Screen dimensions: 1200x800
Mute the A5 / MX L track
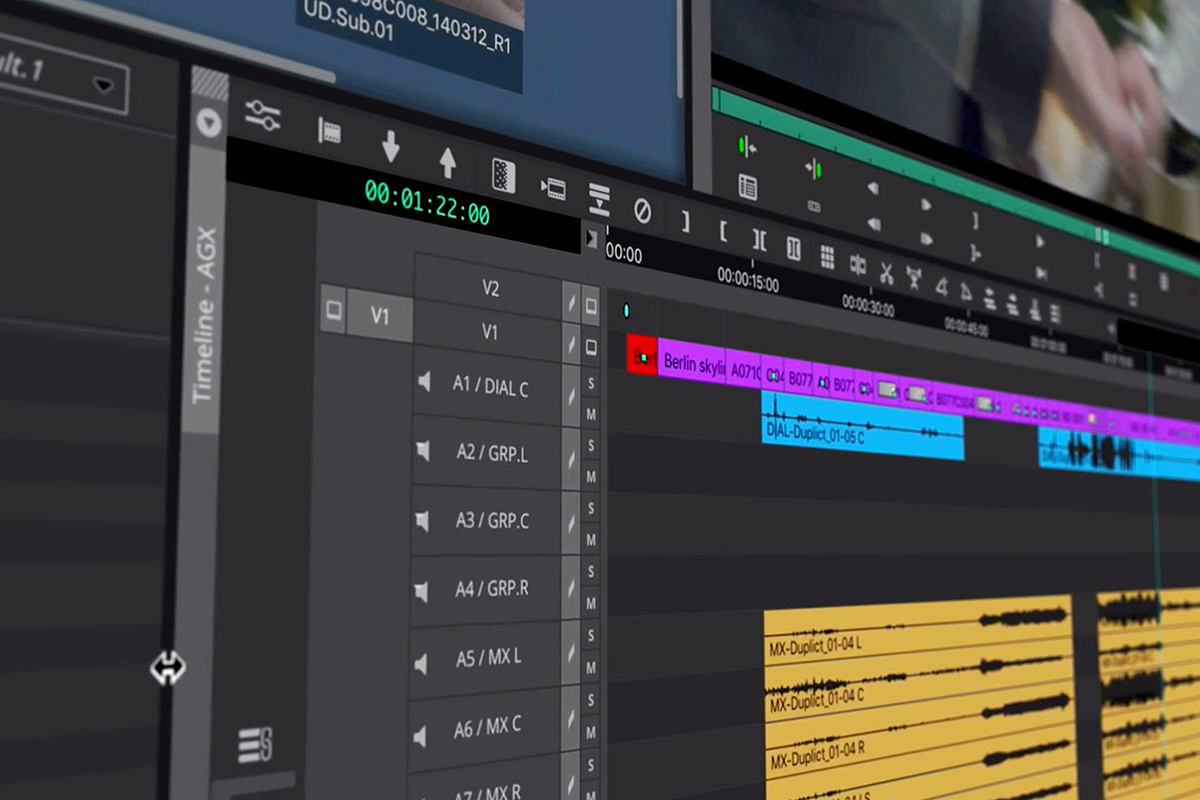tap(591, 666)
